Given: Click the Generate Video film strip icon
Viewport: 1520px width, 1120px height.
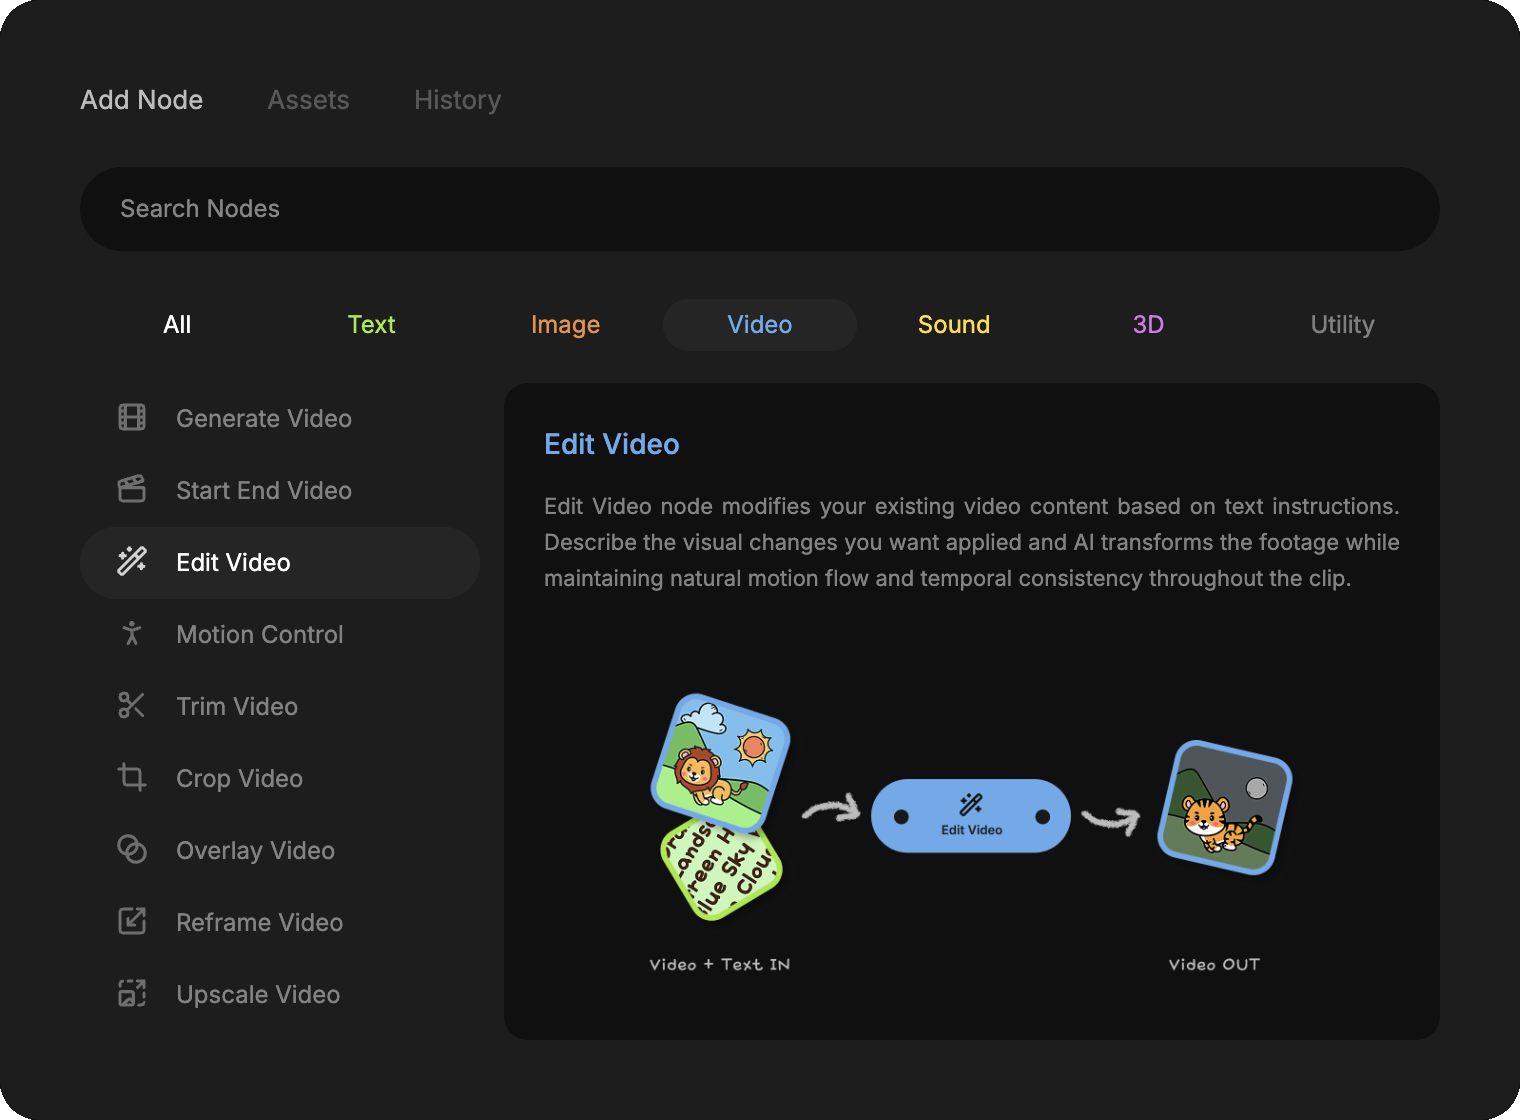Looking at the screenshot, I should pos(132,418).
